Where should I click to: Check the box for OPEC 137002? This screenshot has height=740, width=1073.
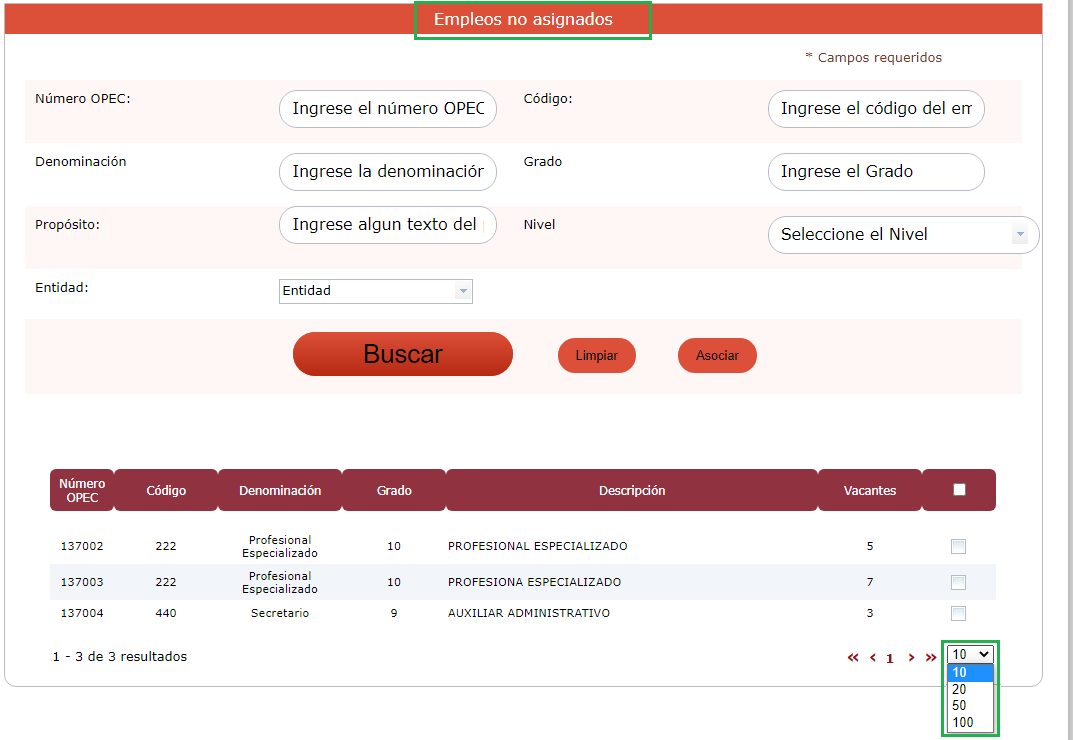[958, 546]
